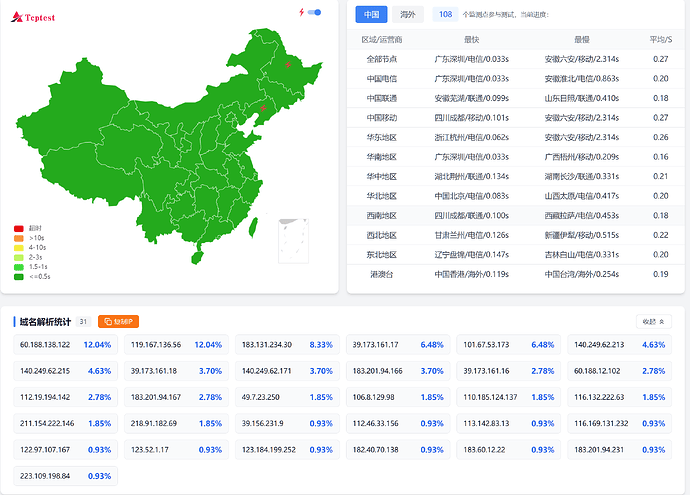The image size is (690, 495).
Task: Click IP card 39.173.161.18
Action: [x=176, y=371]
